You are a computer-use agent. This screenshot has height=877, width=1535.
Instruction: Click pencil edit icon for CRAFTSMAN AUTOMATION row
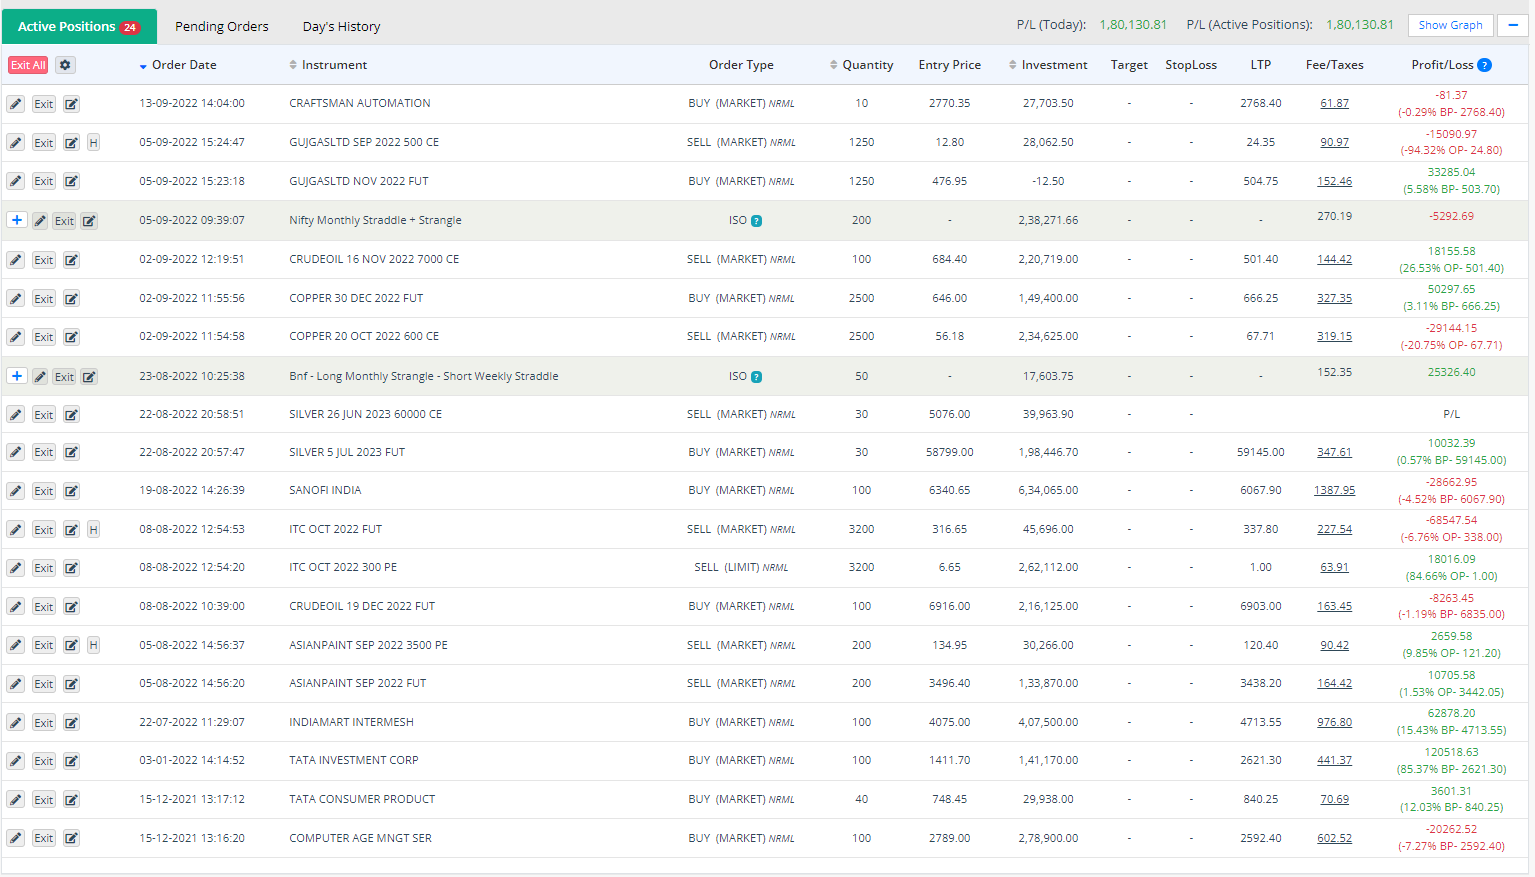coord(16,104)
